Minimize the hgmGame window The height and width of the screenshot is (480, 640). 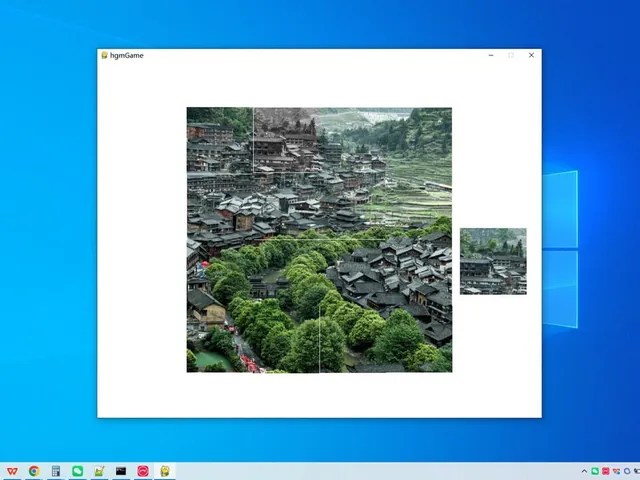click(x=491, y=55)
